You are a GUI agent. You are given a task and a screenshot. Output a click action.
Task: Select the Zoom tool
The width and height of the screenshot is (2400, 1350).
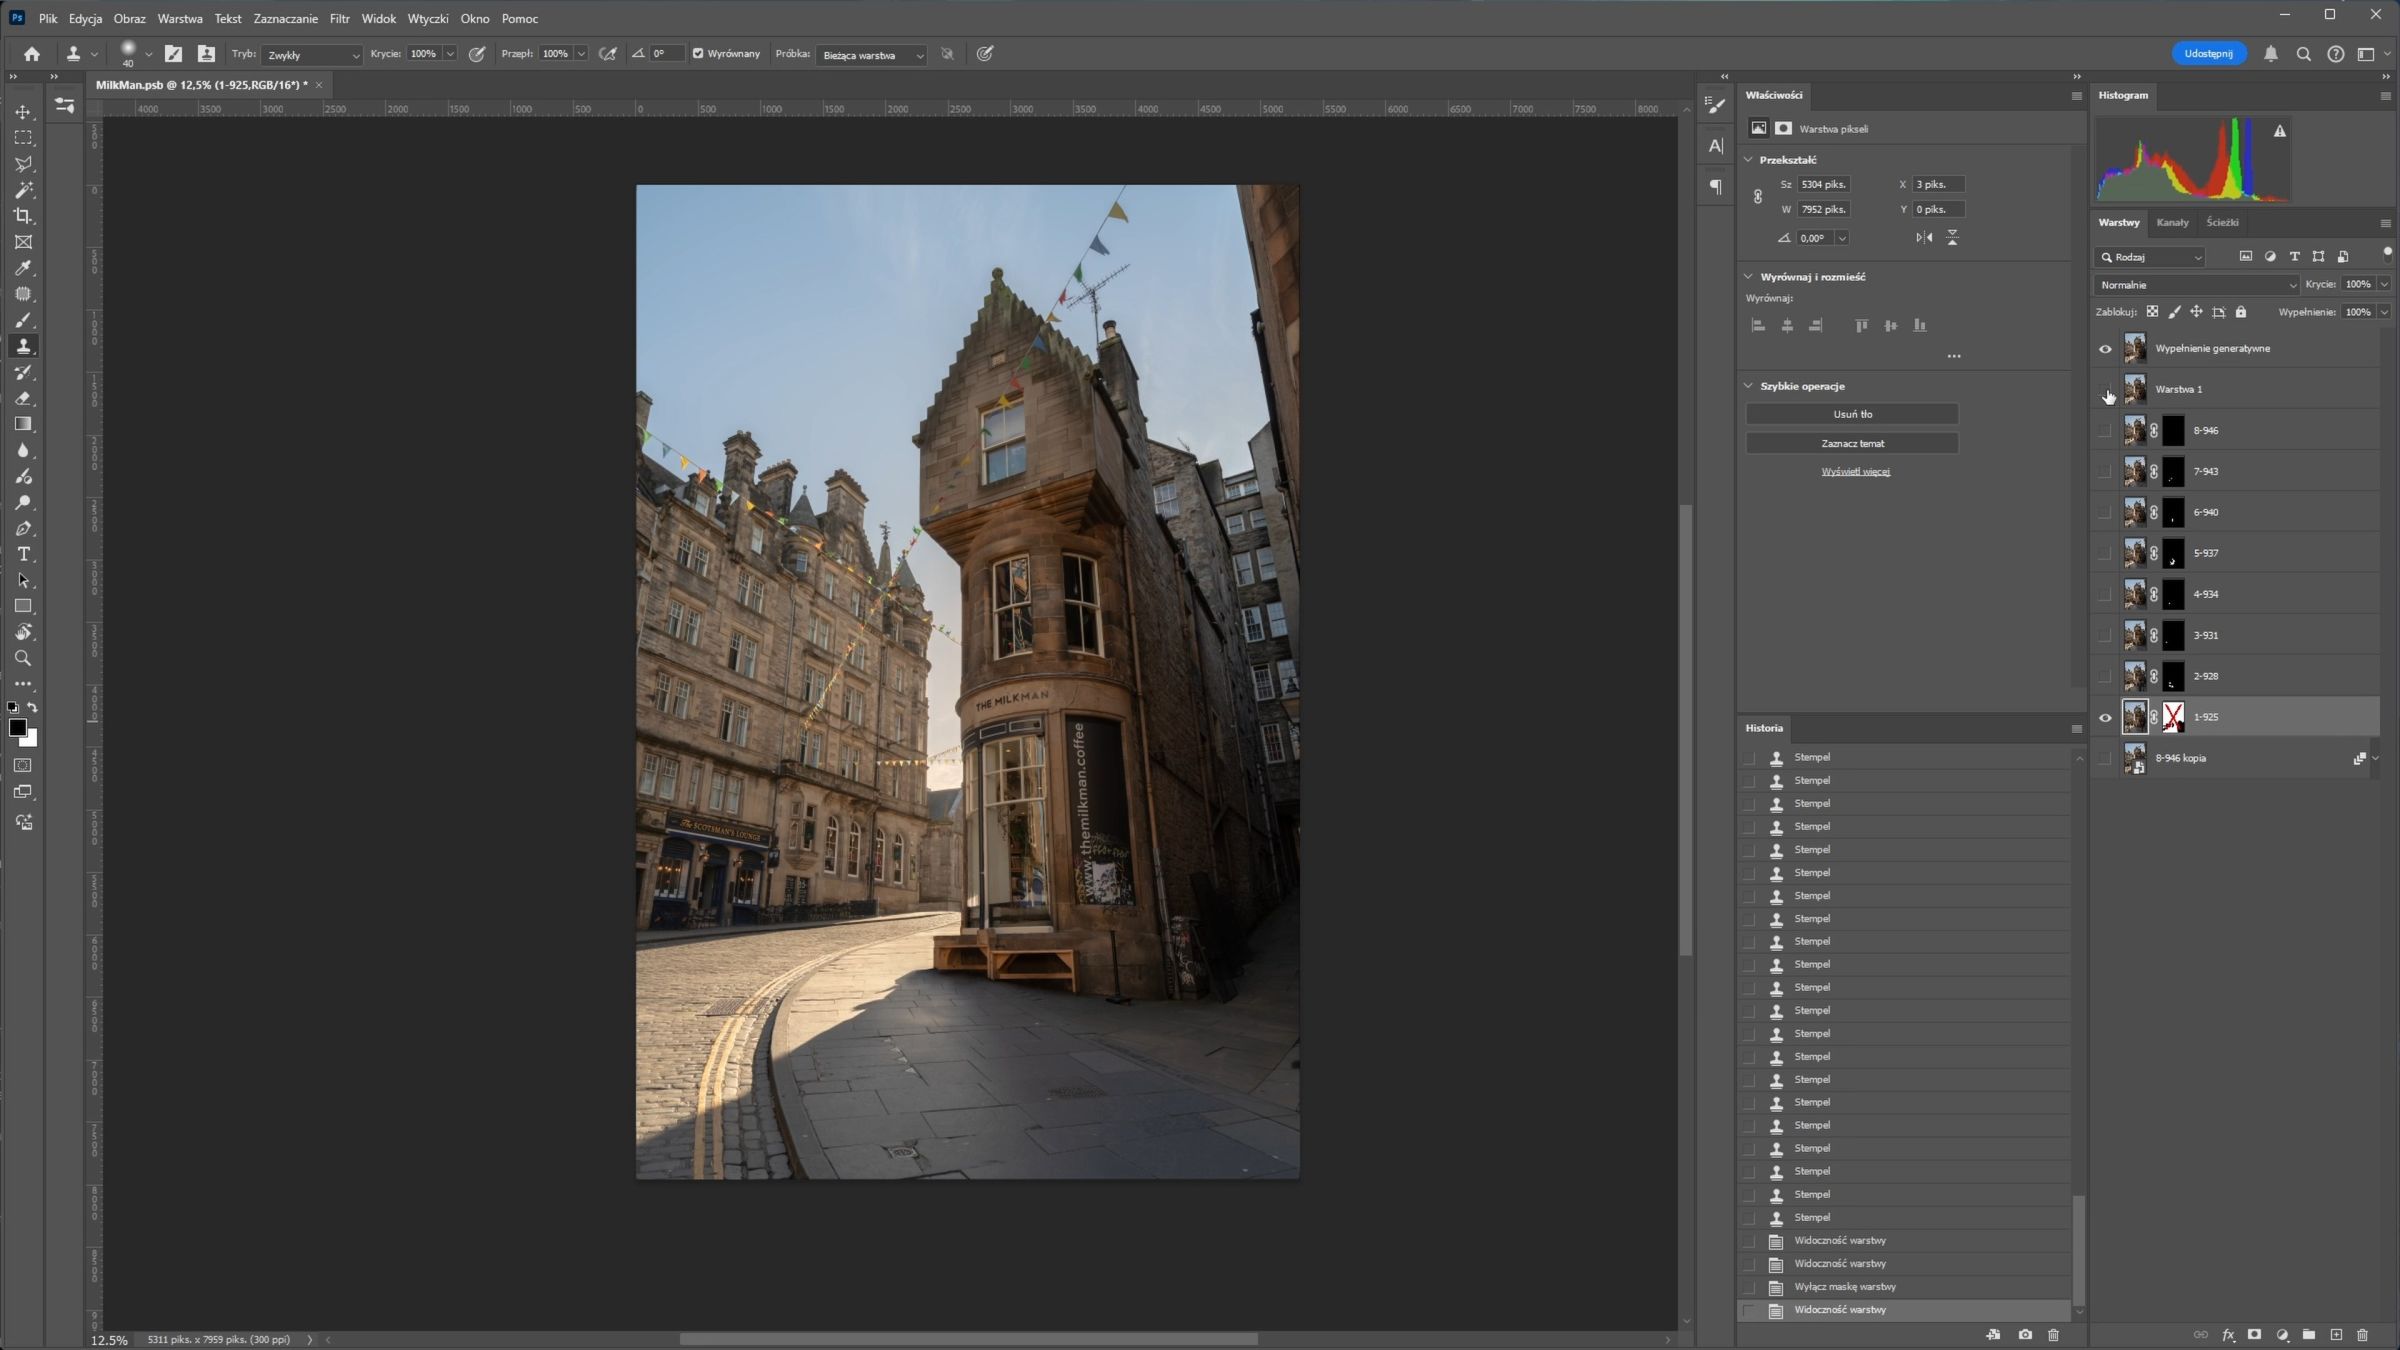pyautogui.click(x=23, y=659)
